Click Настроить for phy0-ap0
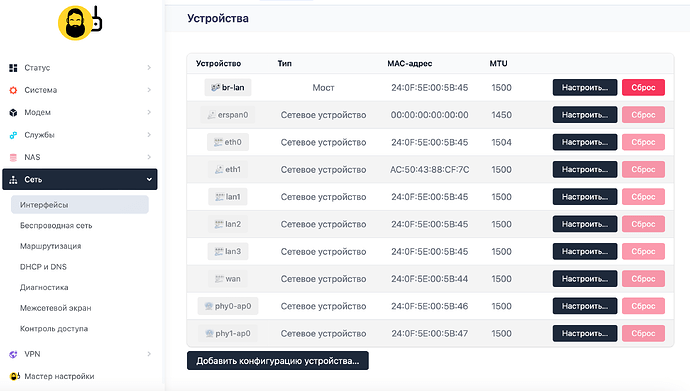This screenshot has width=690, height=391. [x=585, y=306]
